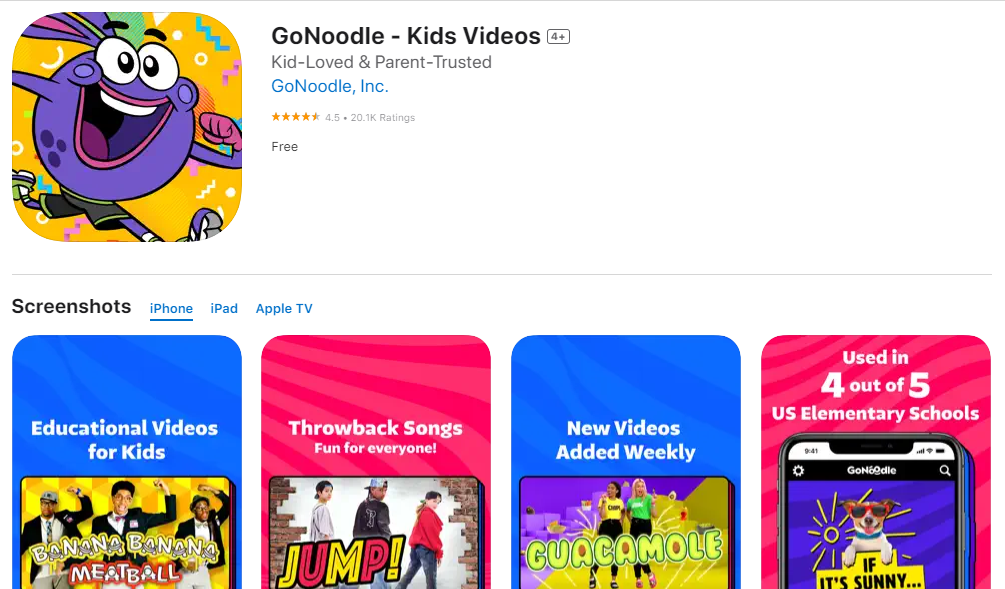Open the Apple TV screenshots tab
The width and height of the screenshot is (1005, 589).
click(x=284, y=308)
